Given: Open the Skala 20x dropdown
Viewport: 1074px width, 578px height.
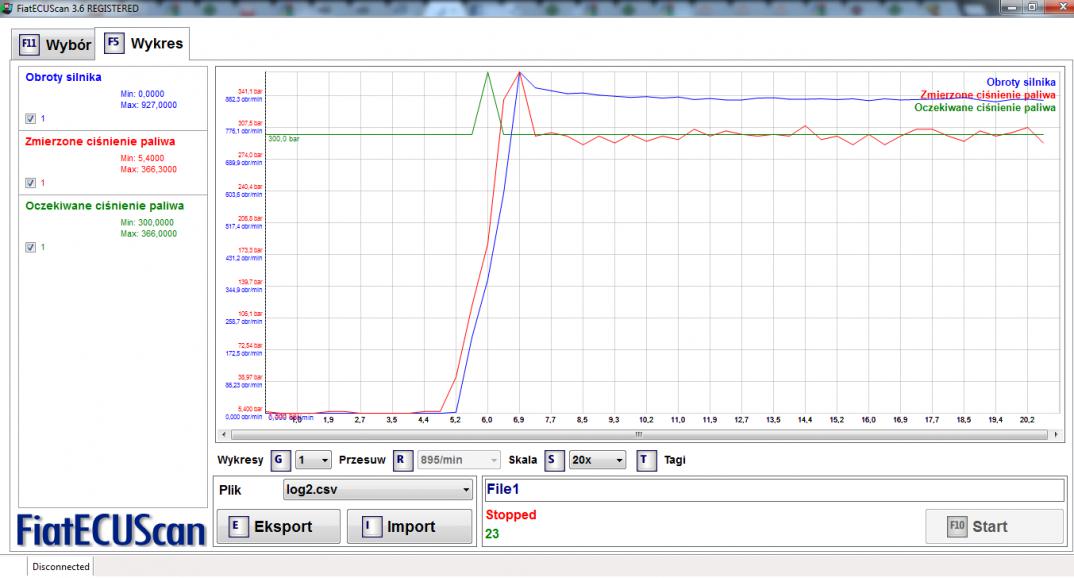Looking at the screenshot, I should (x=597, y=460).
